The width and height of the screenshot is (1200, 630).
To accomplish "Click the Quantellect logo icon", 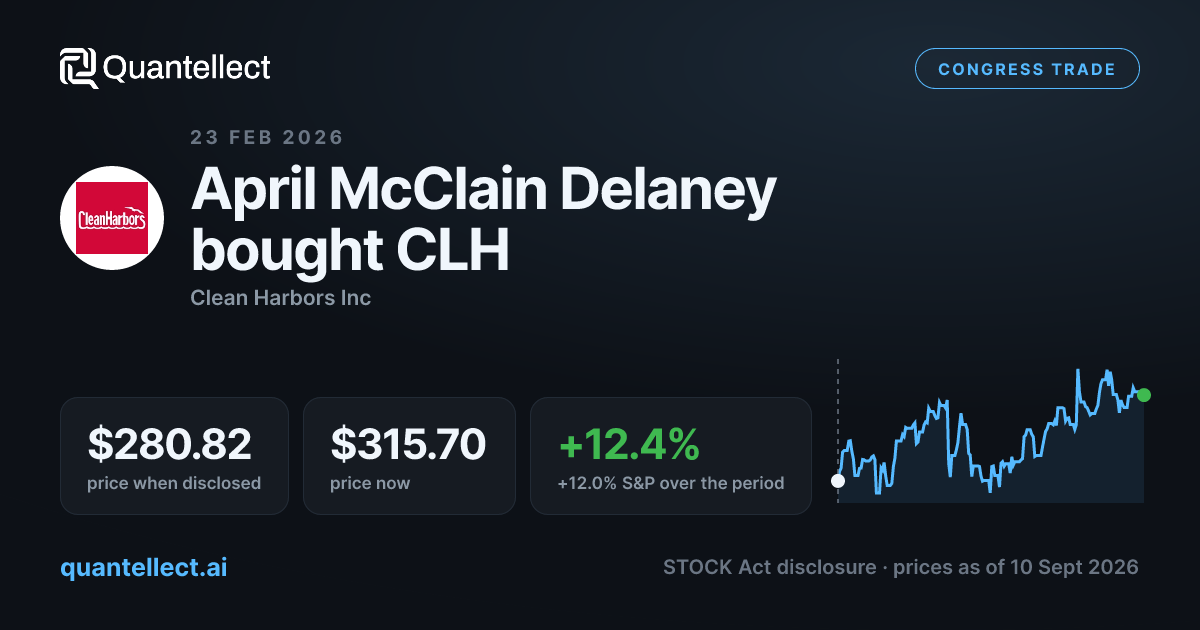I will coord(78,68).
